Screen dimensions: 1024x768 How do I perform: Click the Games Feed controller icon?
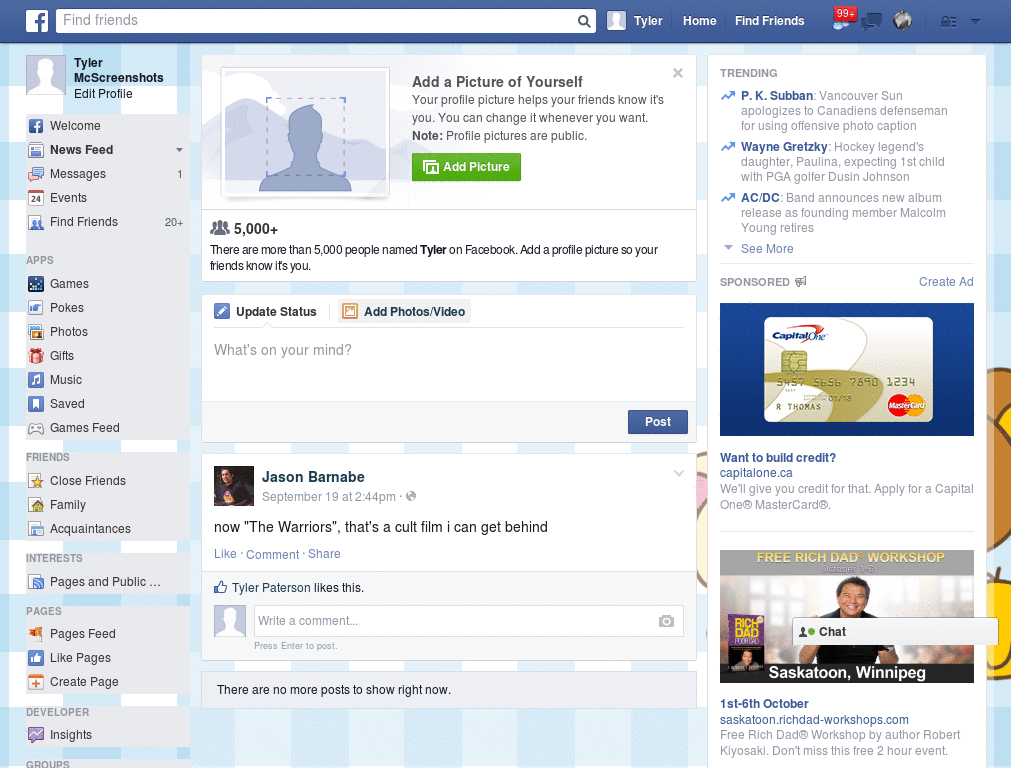[x=36, y=428]
